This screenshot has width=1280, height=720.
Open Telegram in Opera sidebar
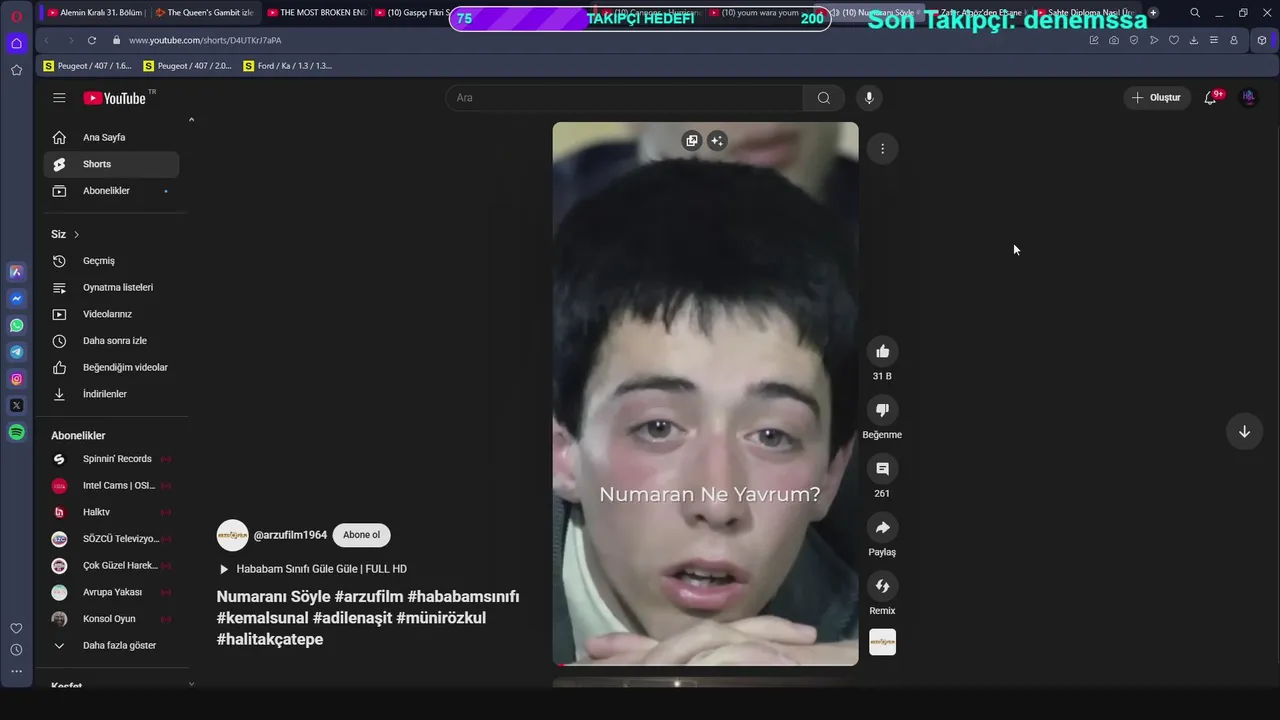pos(17,352)
